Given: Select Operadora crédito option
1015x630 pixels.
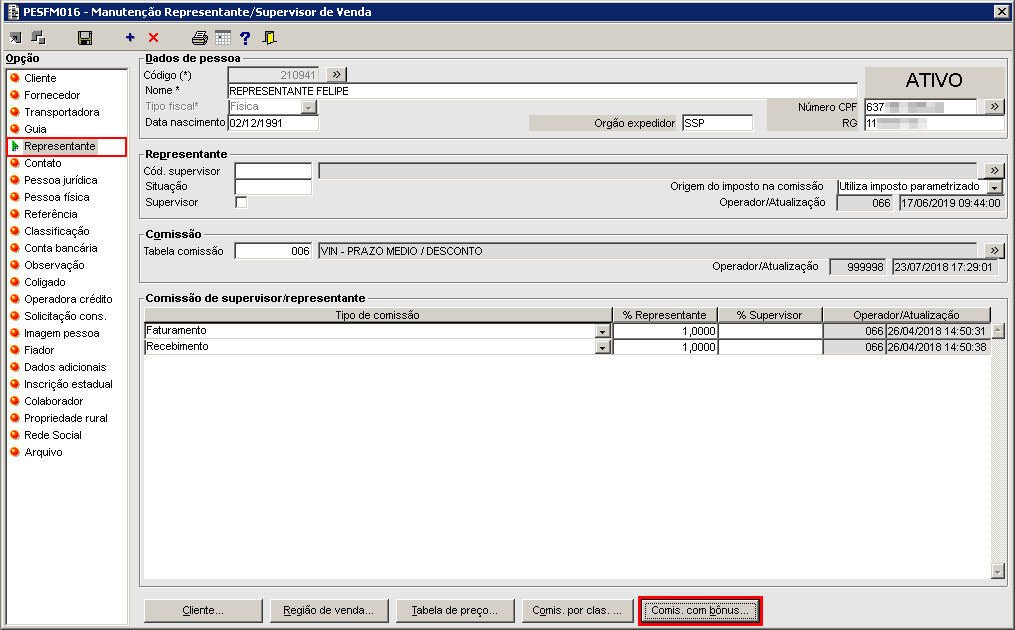Looking at the screenshot, I should (68, 299).
